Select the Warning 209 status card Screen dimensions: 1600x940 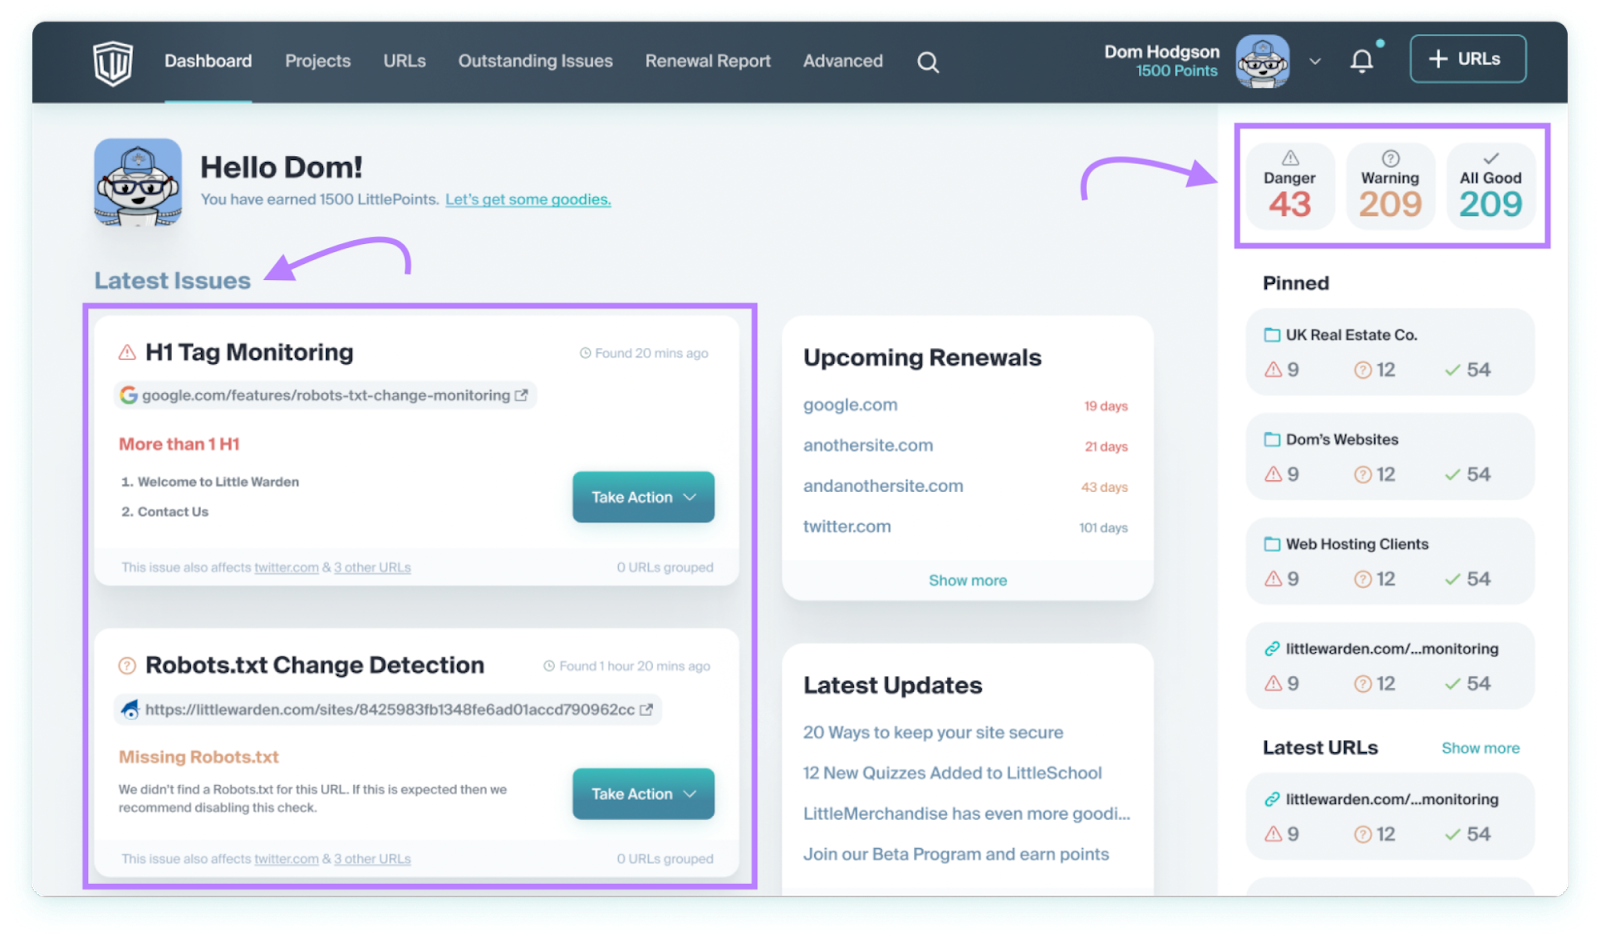coord(1390,186)
